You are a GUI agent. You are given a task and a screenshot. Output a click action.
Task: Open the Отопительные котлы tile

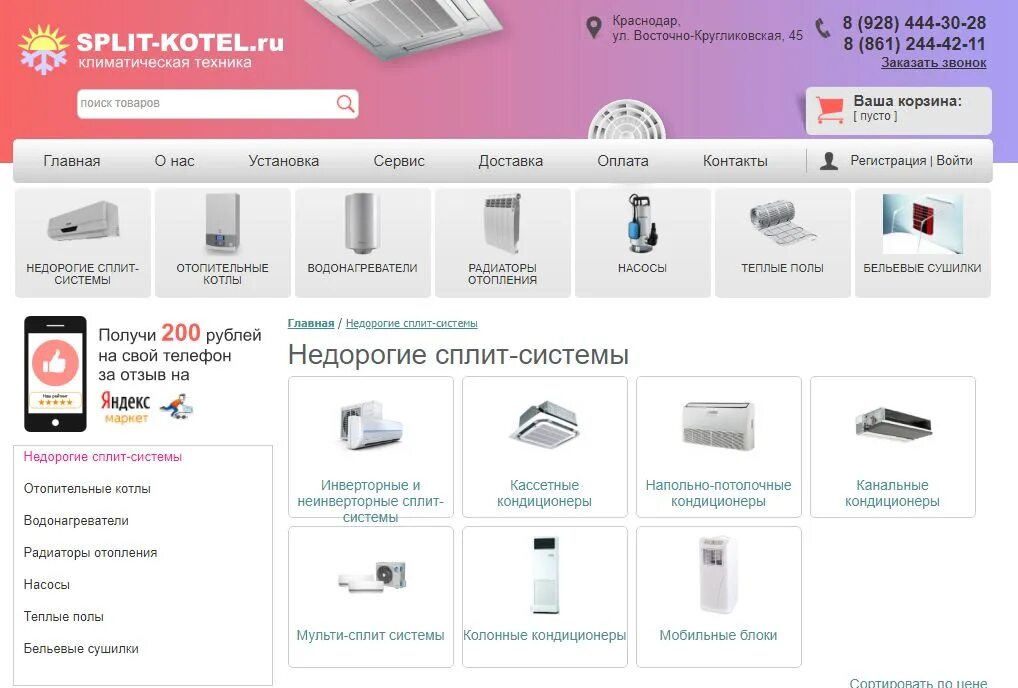pyautogui.click(x=222, y=243)
